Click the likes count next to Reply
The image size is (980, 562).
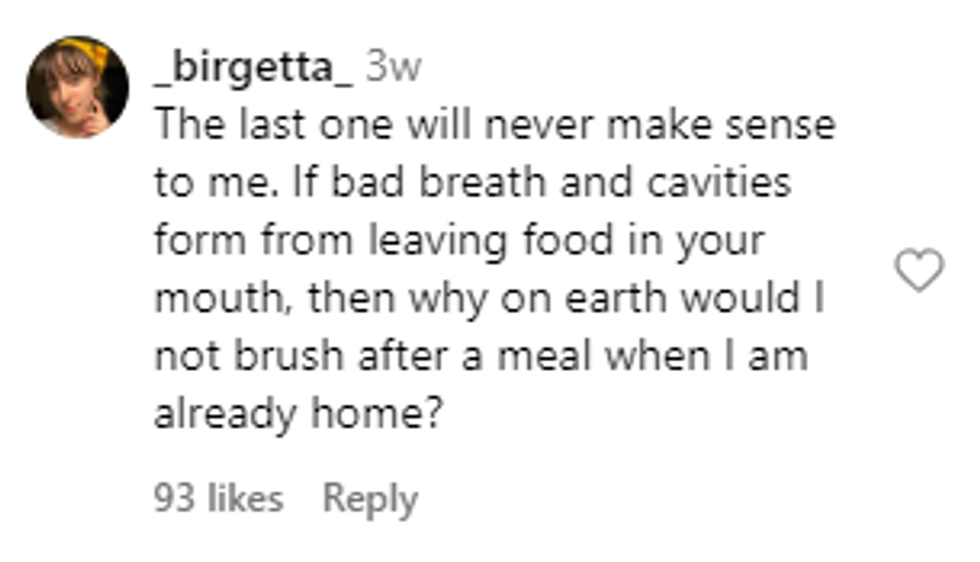(218, 499)
